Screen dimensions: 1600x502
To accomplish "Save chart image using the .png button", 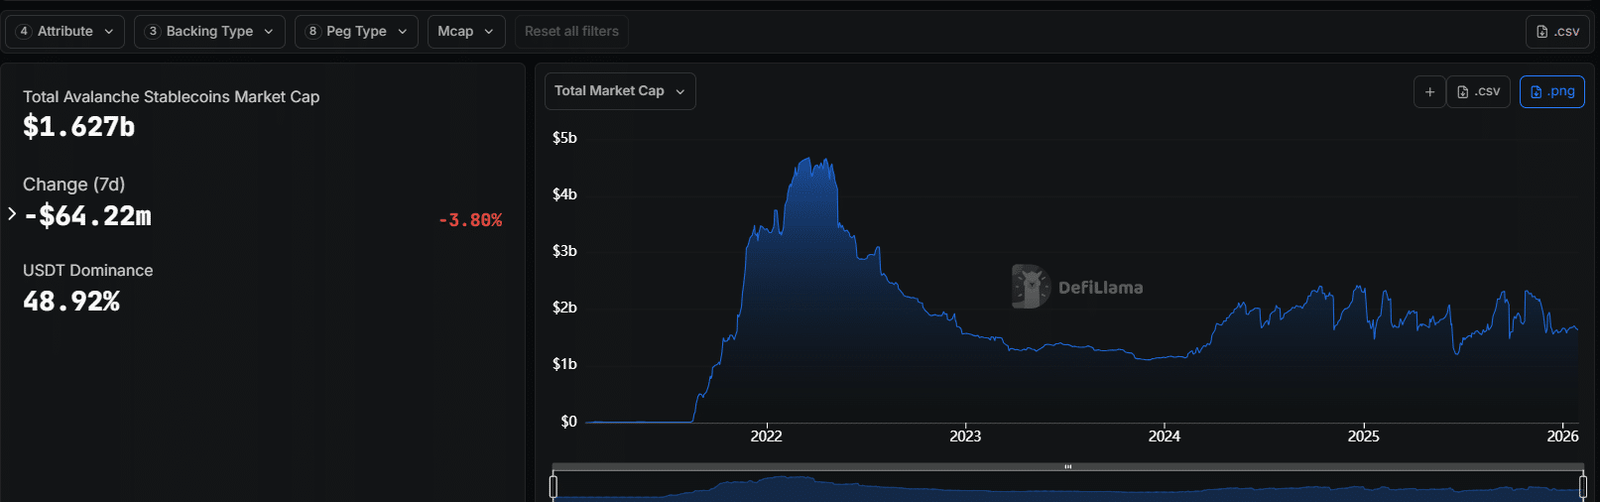I will point(1551,92).
